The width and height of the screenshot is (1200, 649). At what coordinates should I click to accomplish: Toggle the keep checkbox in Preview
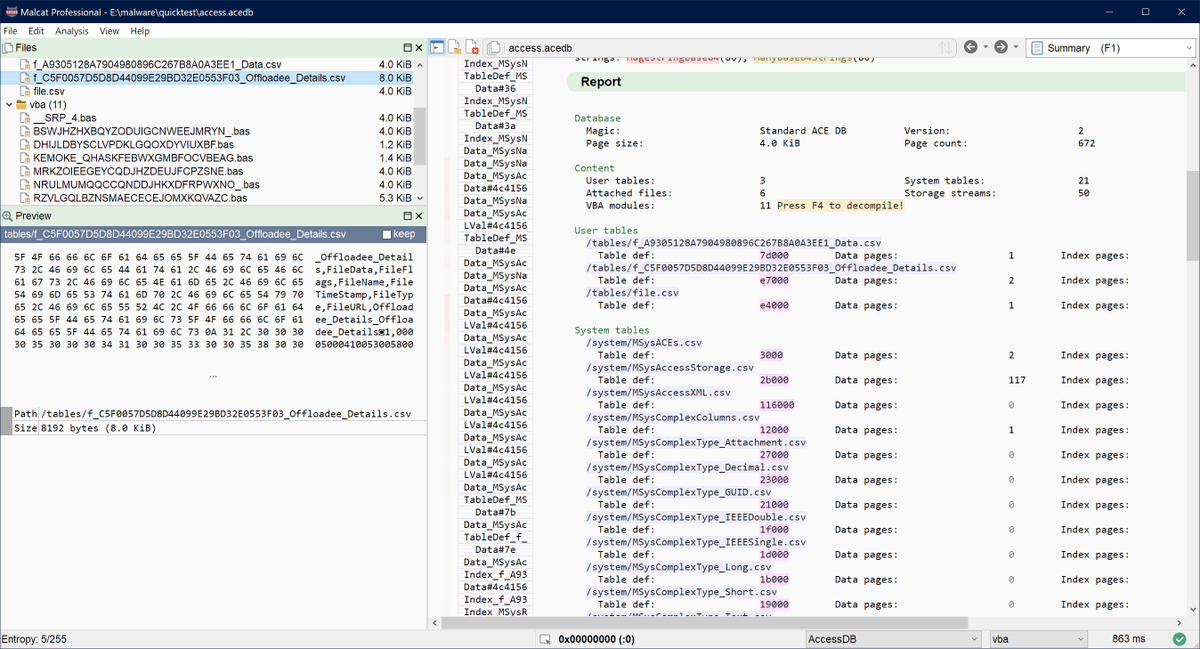(x=387, y=234)
